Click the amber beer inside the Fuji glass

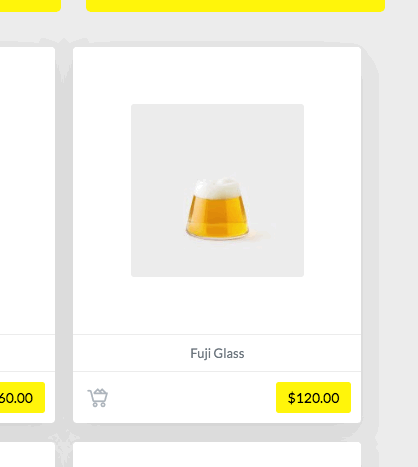click(x=217, y=217)
